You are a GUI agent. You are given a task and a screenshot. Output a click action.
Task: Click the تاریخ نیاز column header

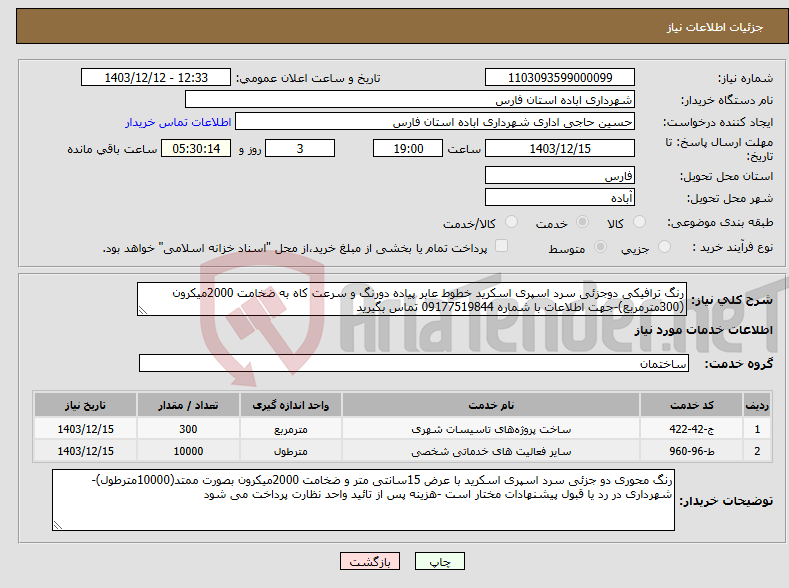click(86, 405)
